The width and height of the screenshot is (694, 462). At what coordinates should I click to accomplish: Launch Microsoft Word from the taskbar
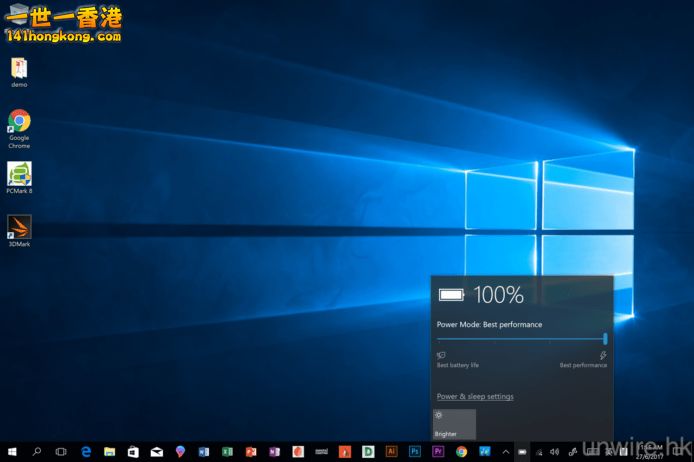click(x=204, y=452)
